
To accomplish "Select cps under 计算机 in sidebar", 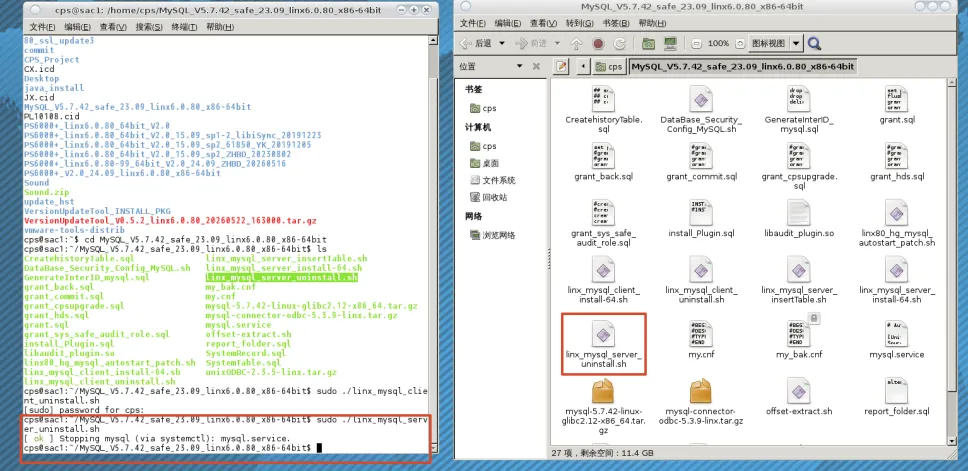I will (x=483, y=146).
